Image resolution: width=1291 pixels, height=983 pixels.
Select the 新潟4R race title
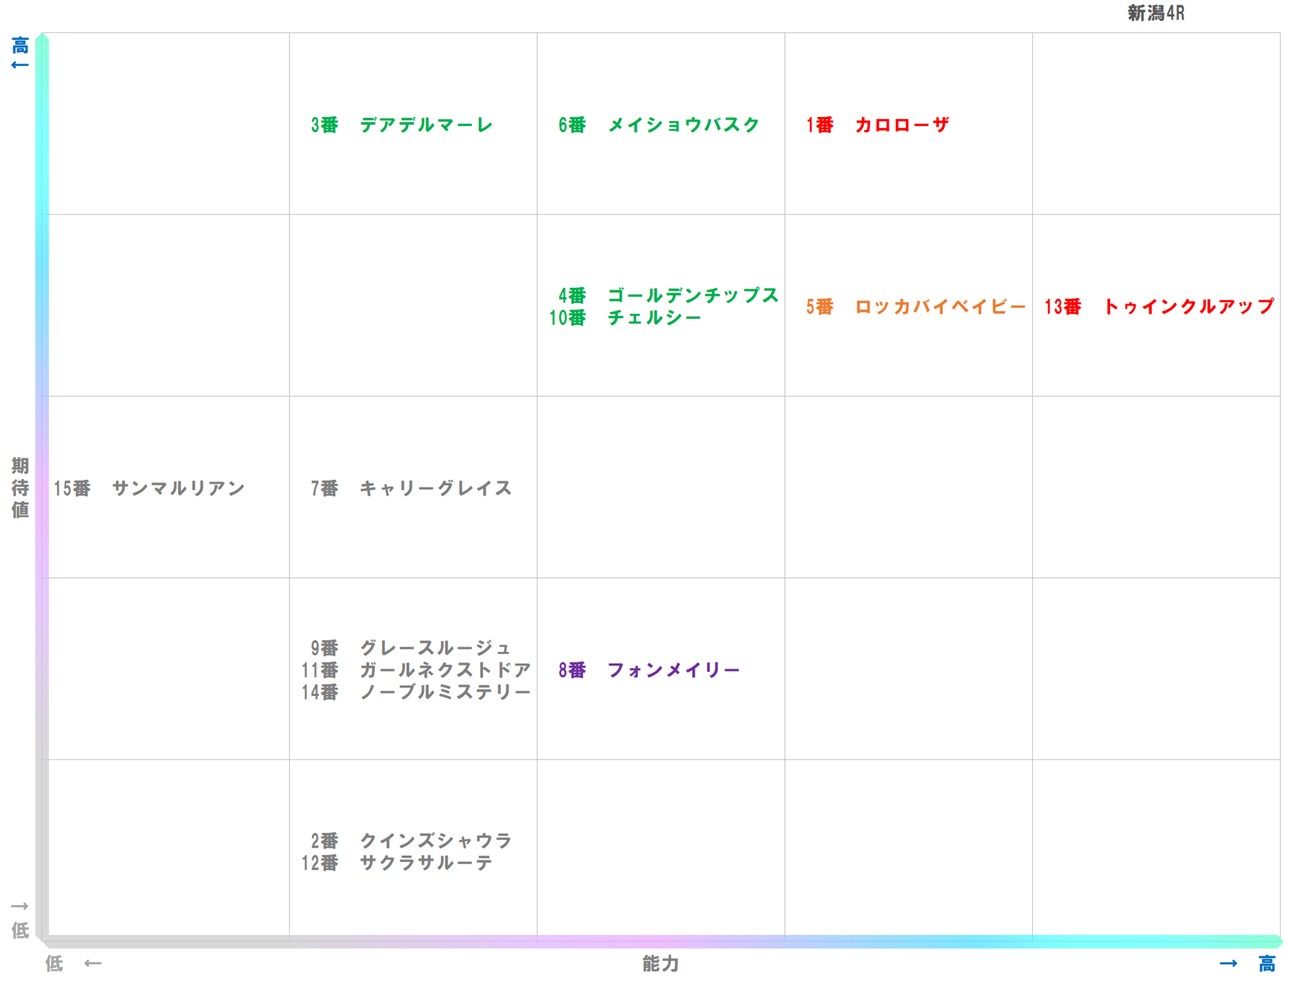point(1155,13)
